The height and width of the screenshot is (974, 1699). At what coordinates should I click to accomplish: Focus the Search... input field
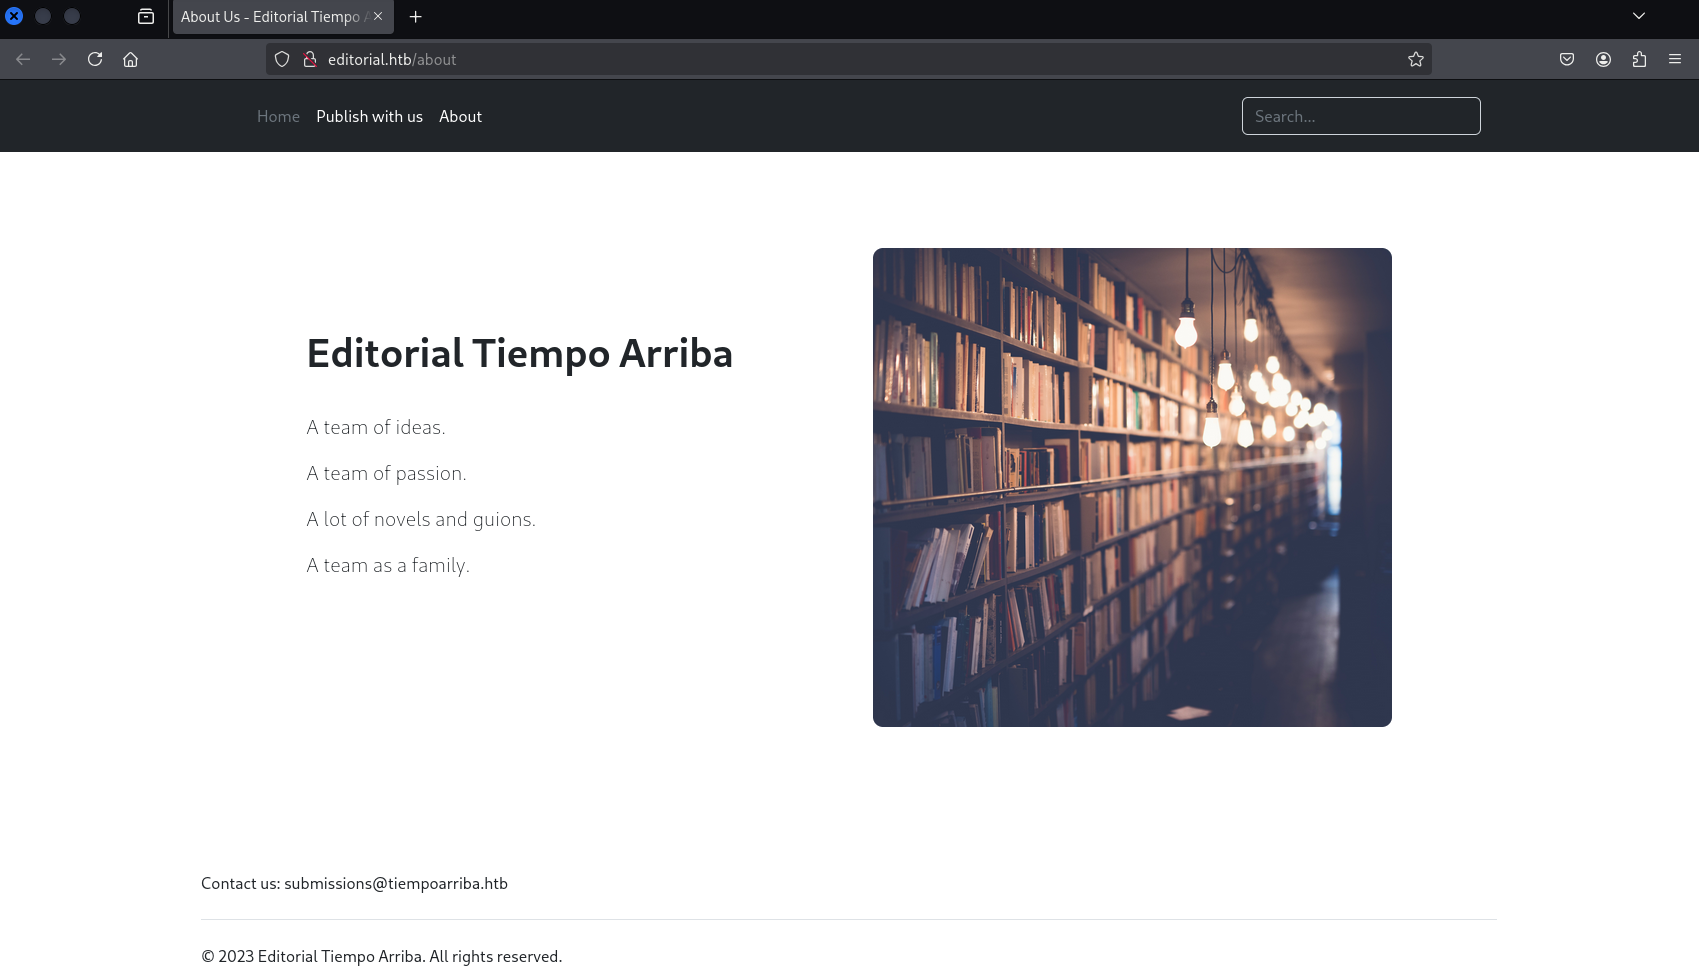(1361, 116)
